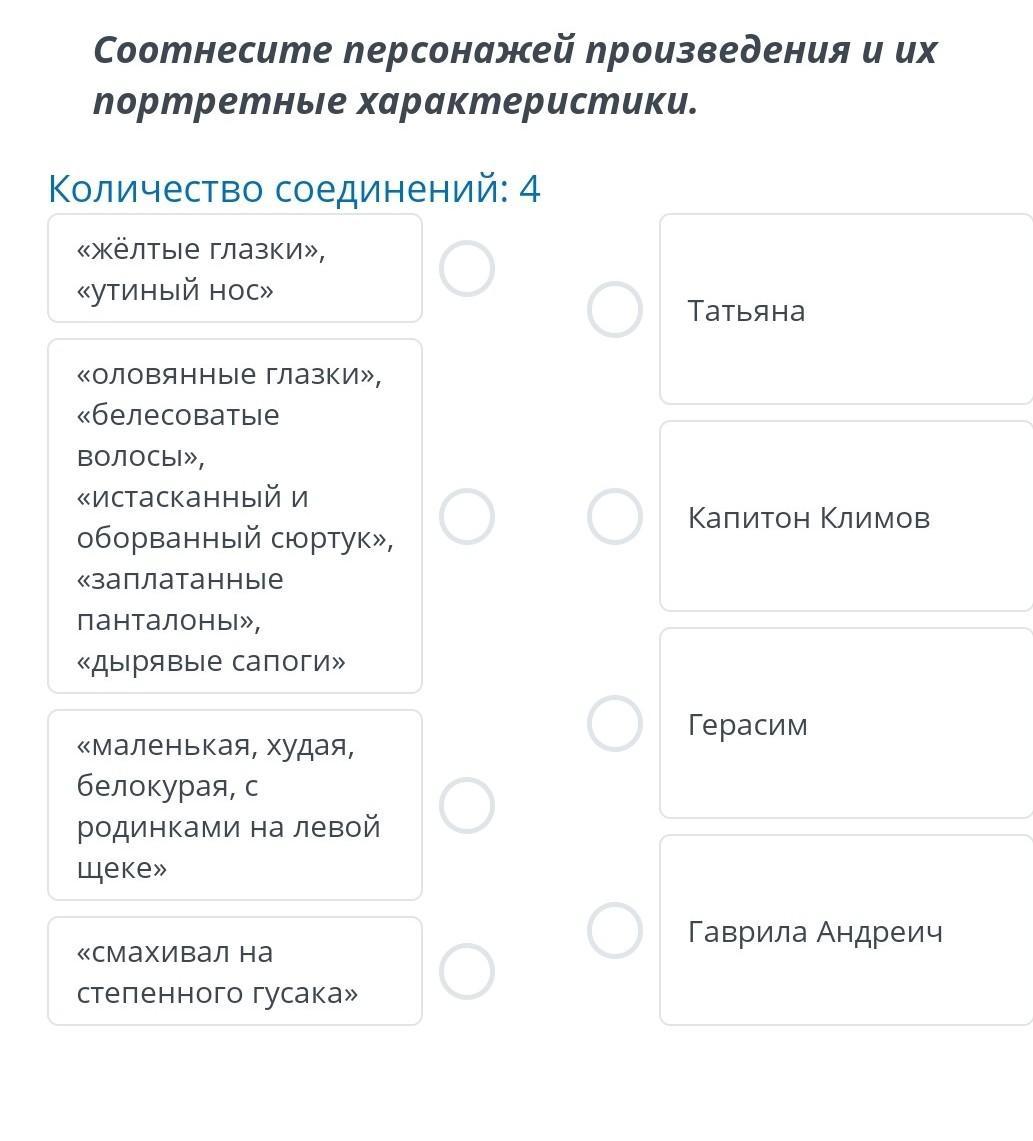
Task: Click the «портретные характеристики» line of the heading
Action: (395, 102)
